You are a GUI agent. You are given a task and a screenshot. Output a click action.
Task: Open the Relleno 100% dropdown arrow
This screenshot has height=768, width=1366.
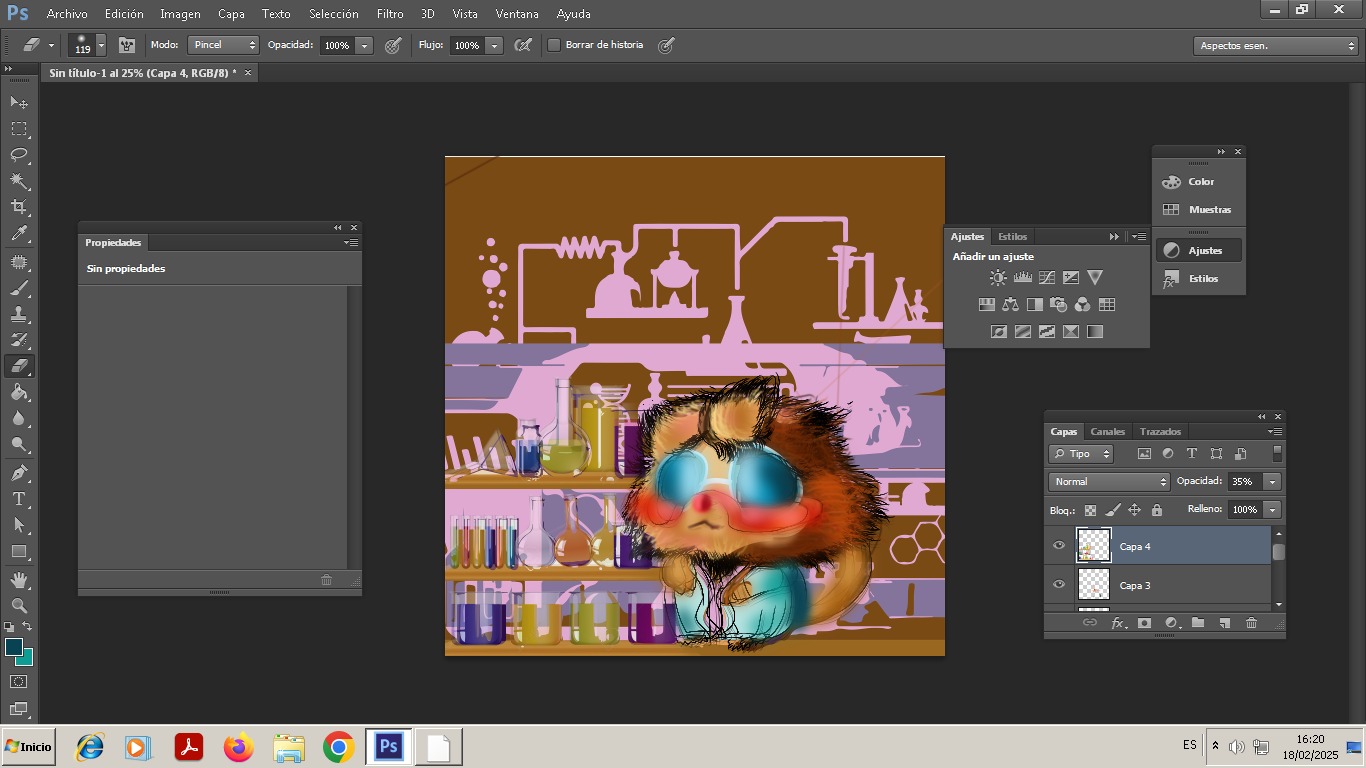[1272, 510]
